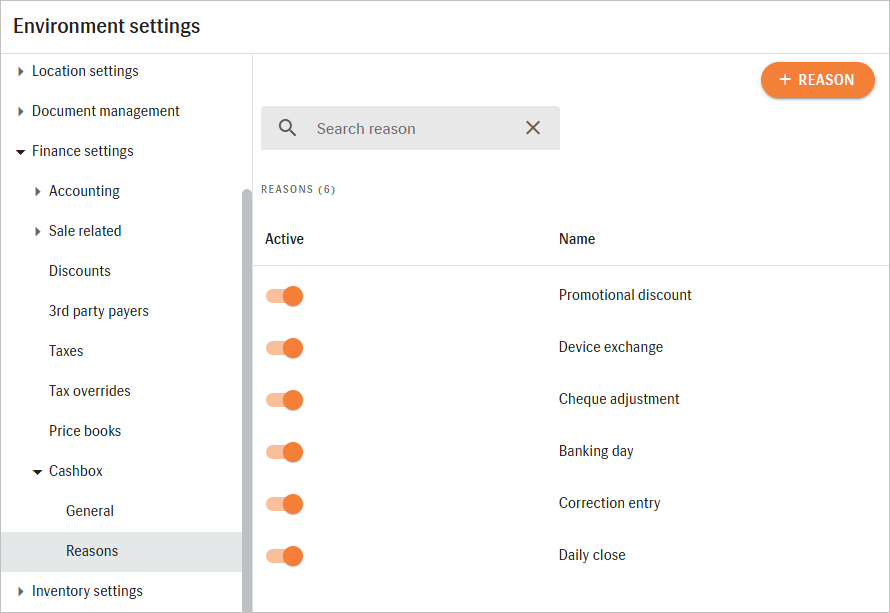Collapse Finance settings arrow
Viewport: 890px width, 613px height.
click(20, 152)
